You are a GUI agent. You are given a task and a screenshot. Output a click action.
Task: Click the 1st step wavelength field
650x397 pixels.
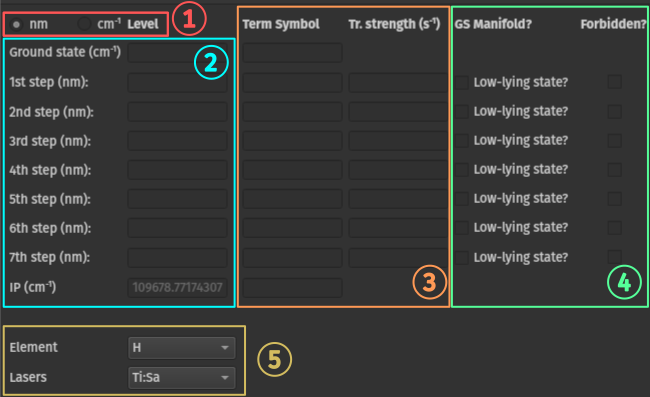coord(177,82)
